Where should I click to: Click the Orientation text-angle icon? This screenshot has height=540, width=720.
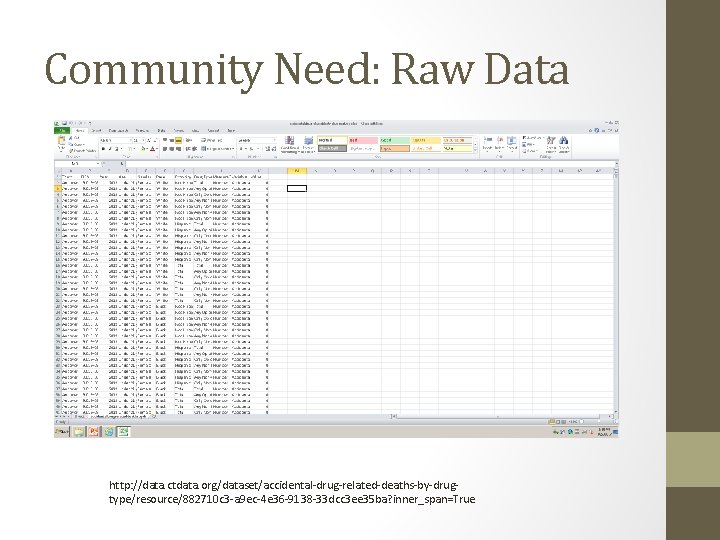(x=188, y=140)
